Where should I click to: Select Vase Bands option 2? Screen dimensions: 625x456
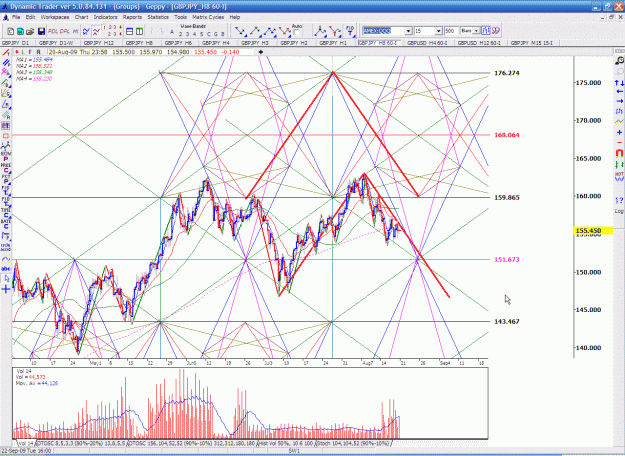(180, 34)
